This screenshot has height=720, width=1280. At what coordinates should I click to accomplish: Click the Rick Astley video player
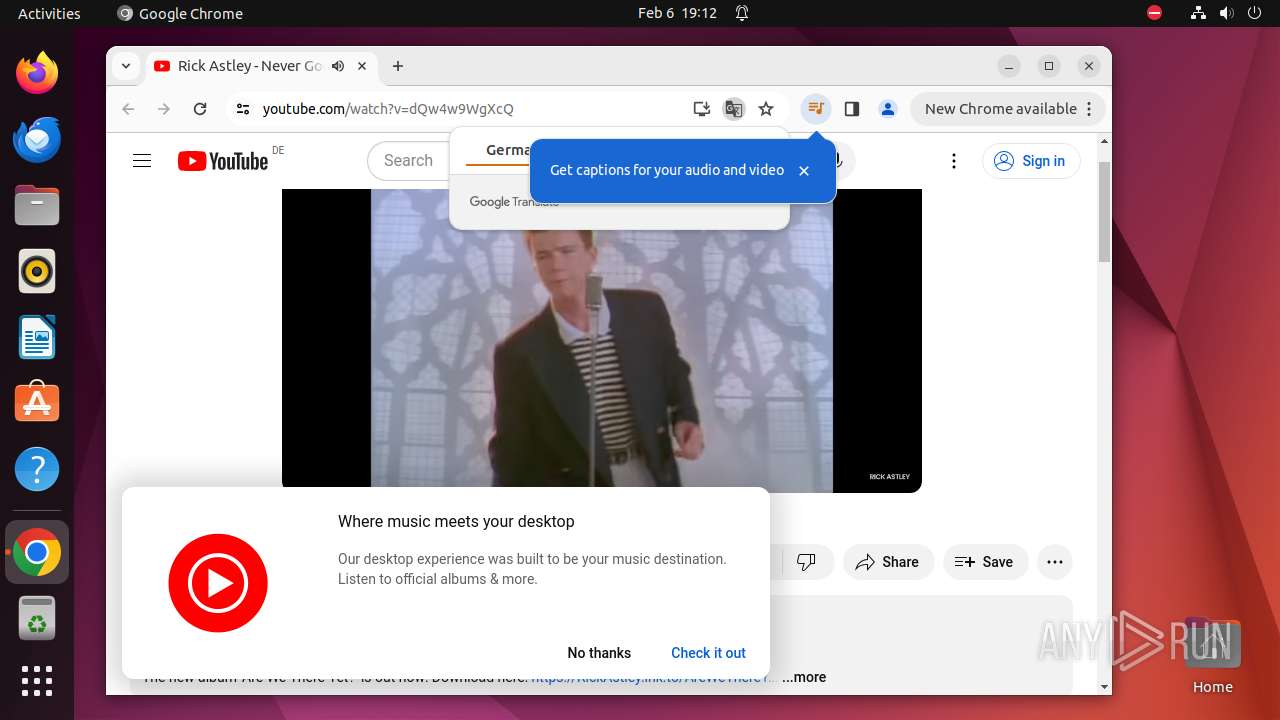click(x=602, y=340)
